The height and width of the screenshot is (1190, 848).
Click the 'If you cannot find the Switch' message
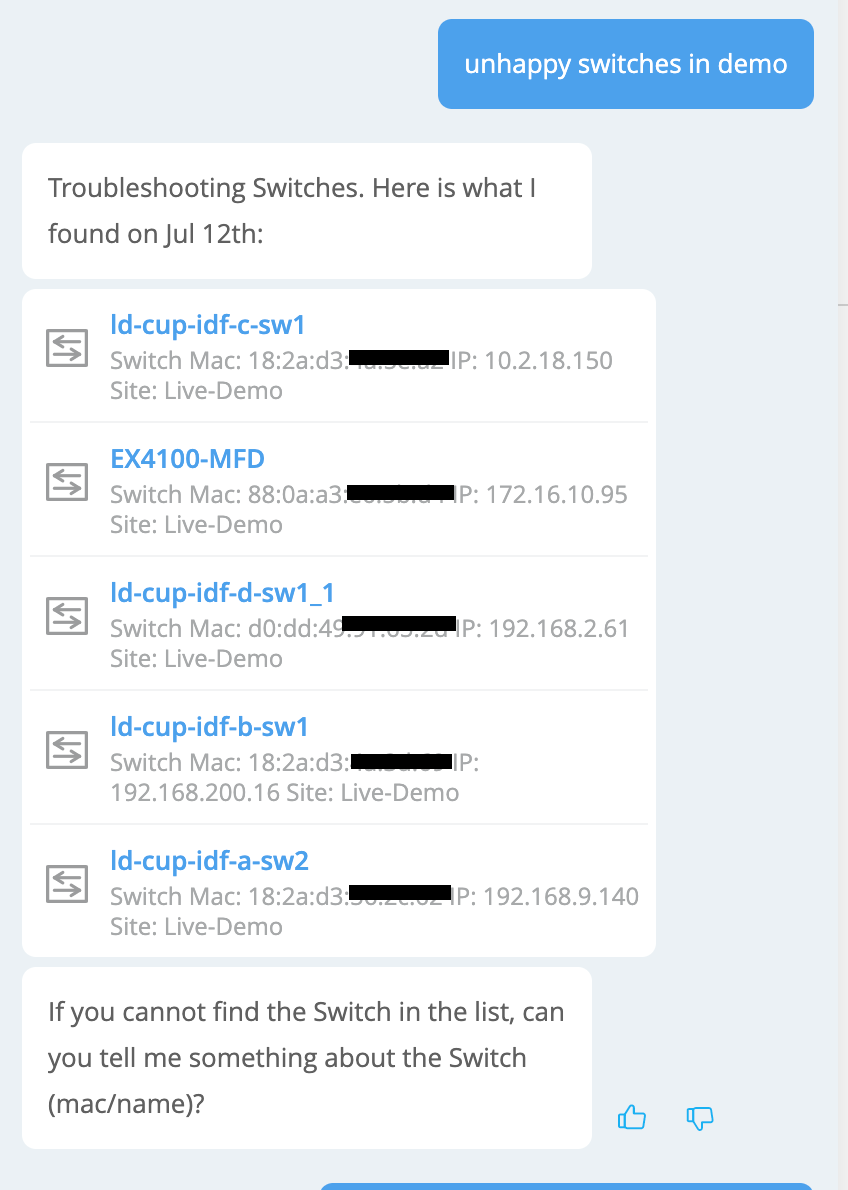(306, 1058)
